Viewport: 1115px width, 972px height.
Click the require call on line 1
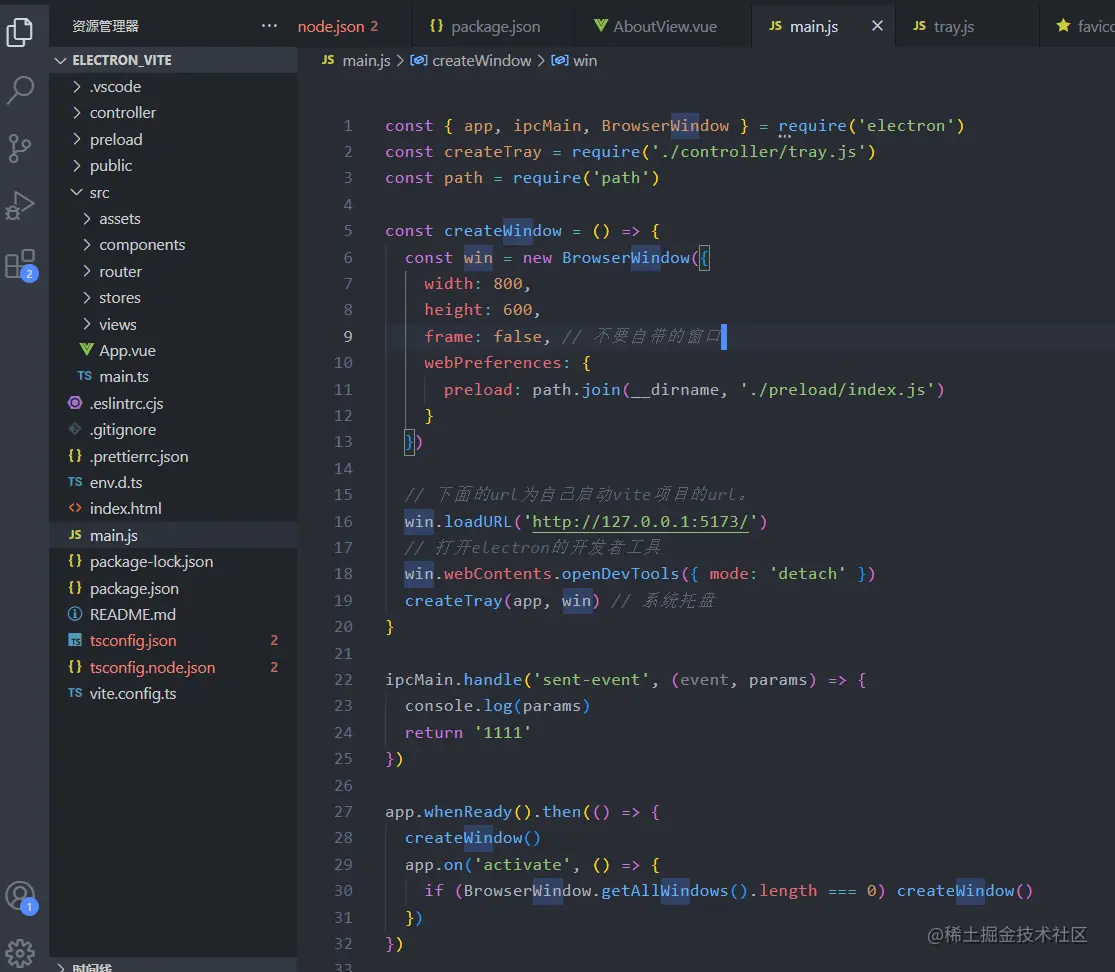point(812,126)
